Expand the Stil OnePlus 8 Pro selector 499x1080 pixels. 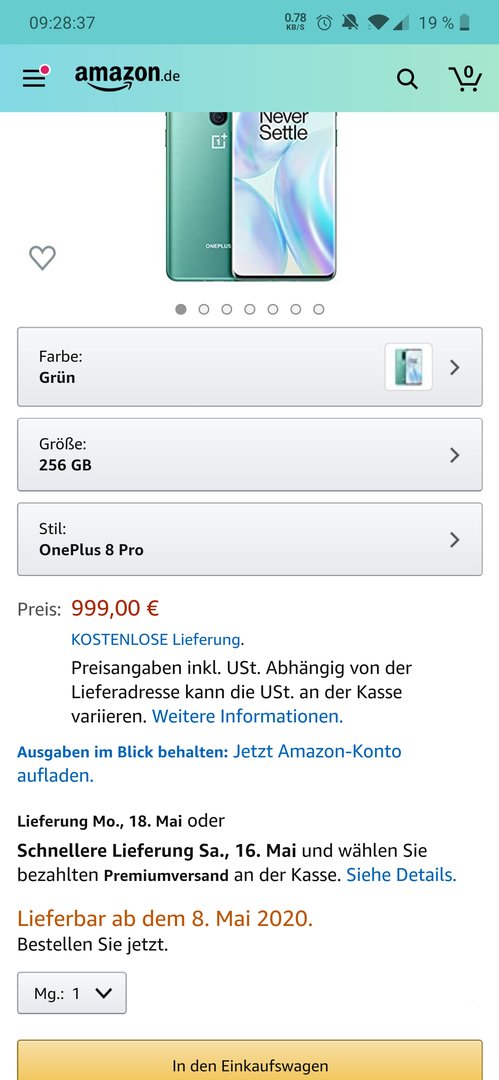point(250,539)
